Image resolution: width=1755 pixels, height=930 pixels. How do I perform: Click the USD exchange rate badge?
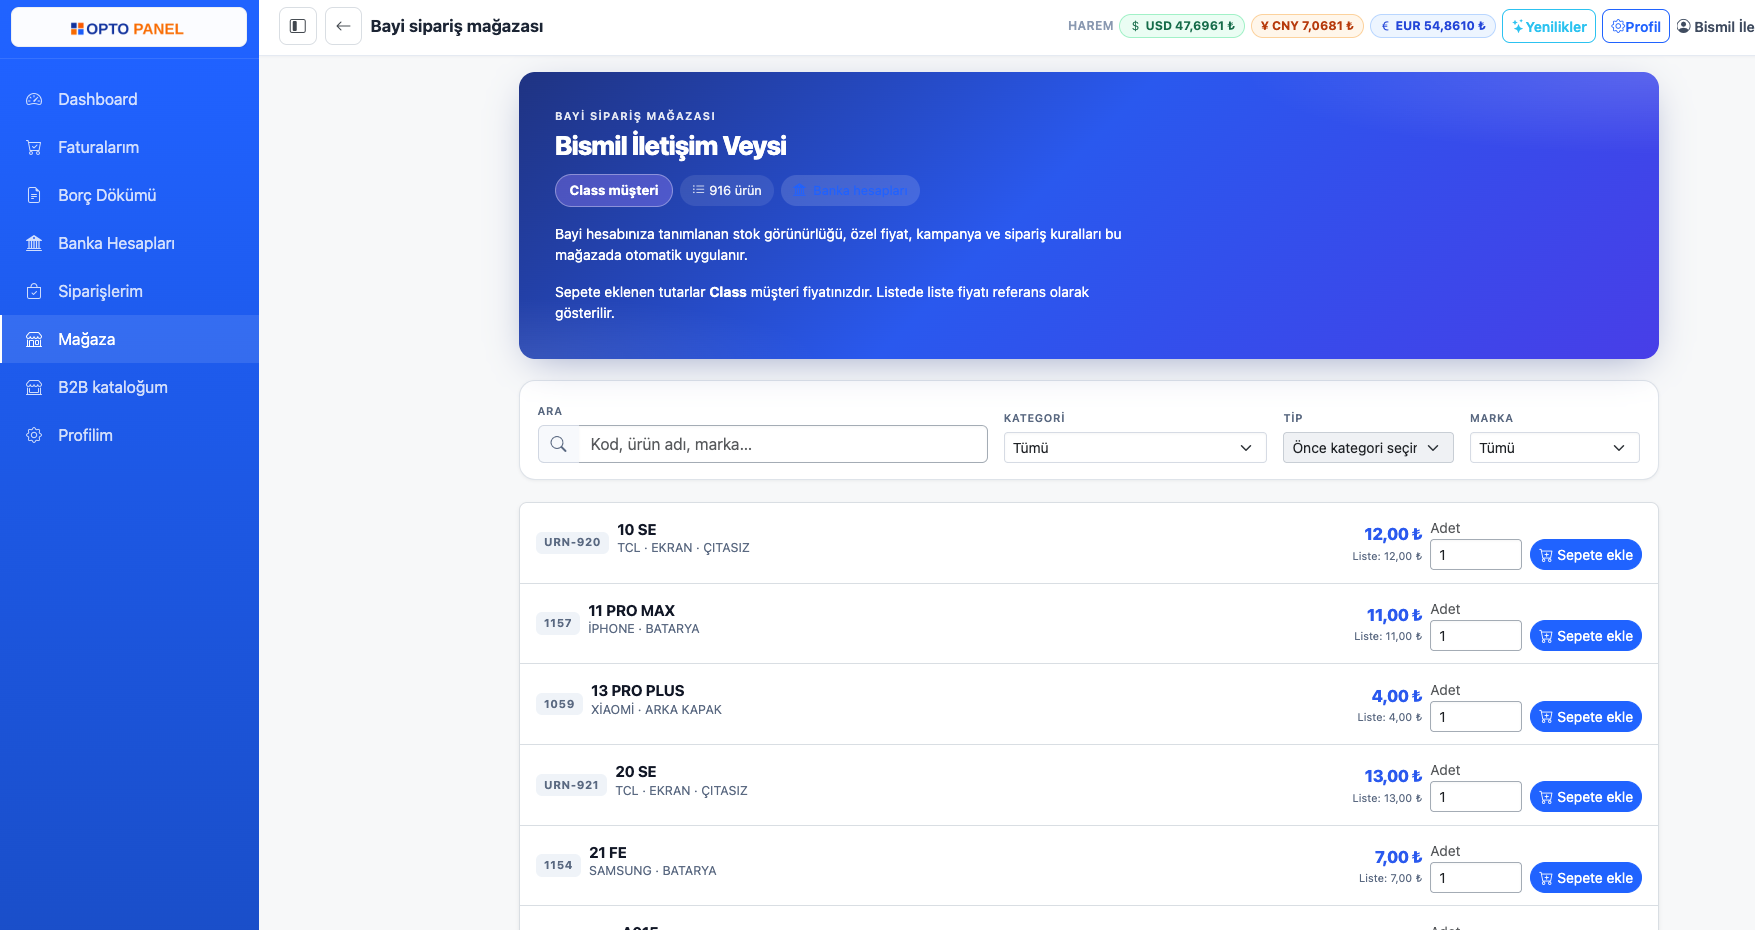pyautogui.click(x=1182, y=26)
